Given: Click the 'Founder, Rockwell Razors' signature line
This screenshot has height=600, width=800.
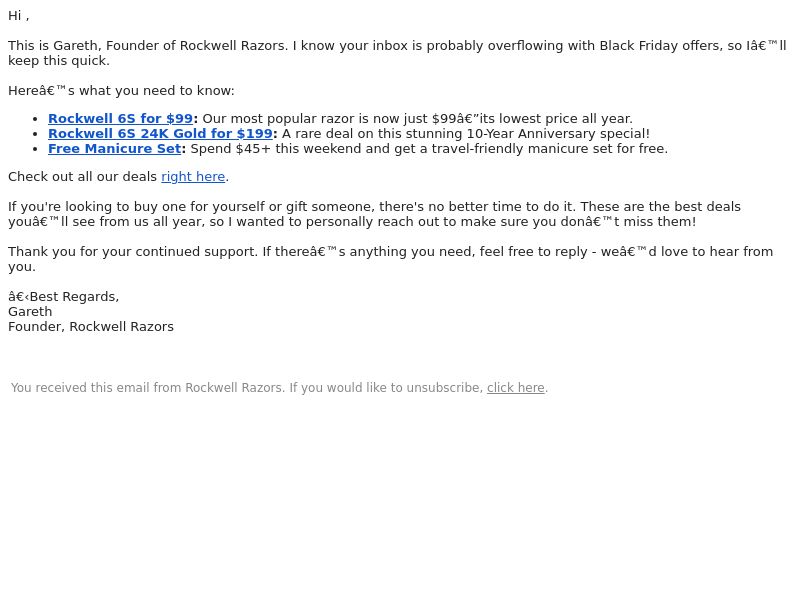Looking at the screenshot, I should pos(91,327).
